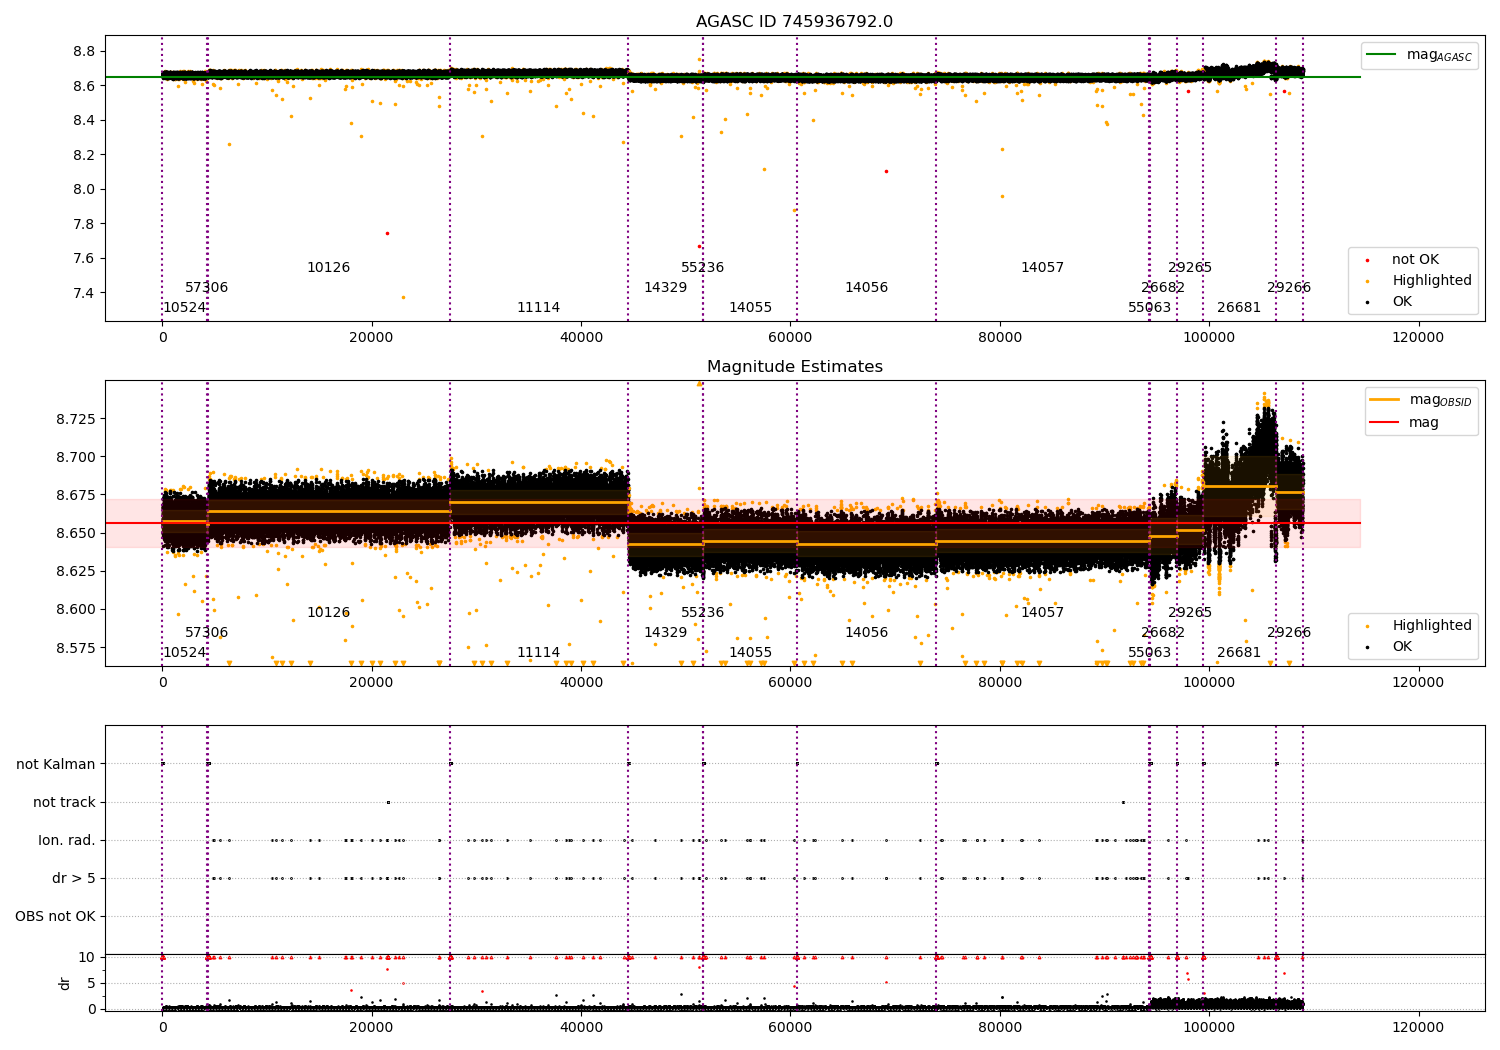Click obsid label 10126 in top plot
The image size is (1500, 1050).
coord(328,268)
